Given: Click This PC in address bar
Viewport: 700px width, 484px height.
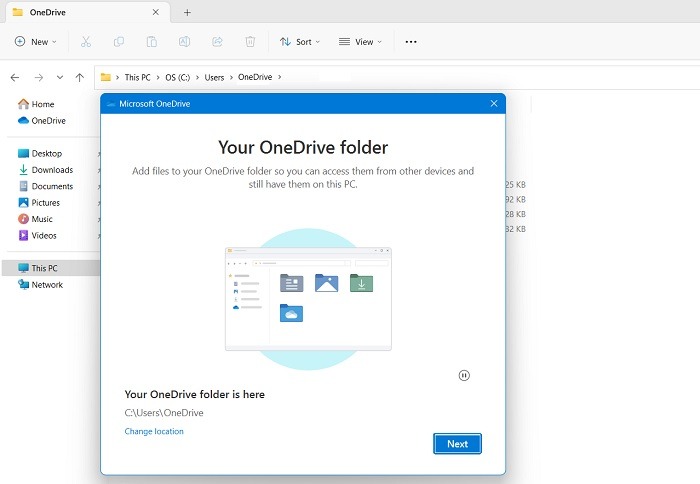Looking at the screenshot, I should (x=138, y=77).
